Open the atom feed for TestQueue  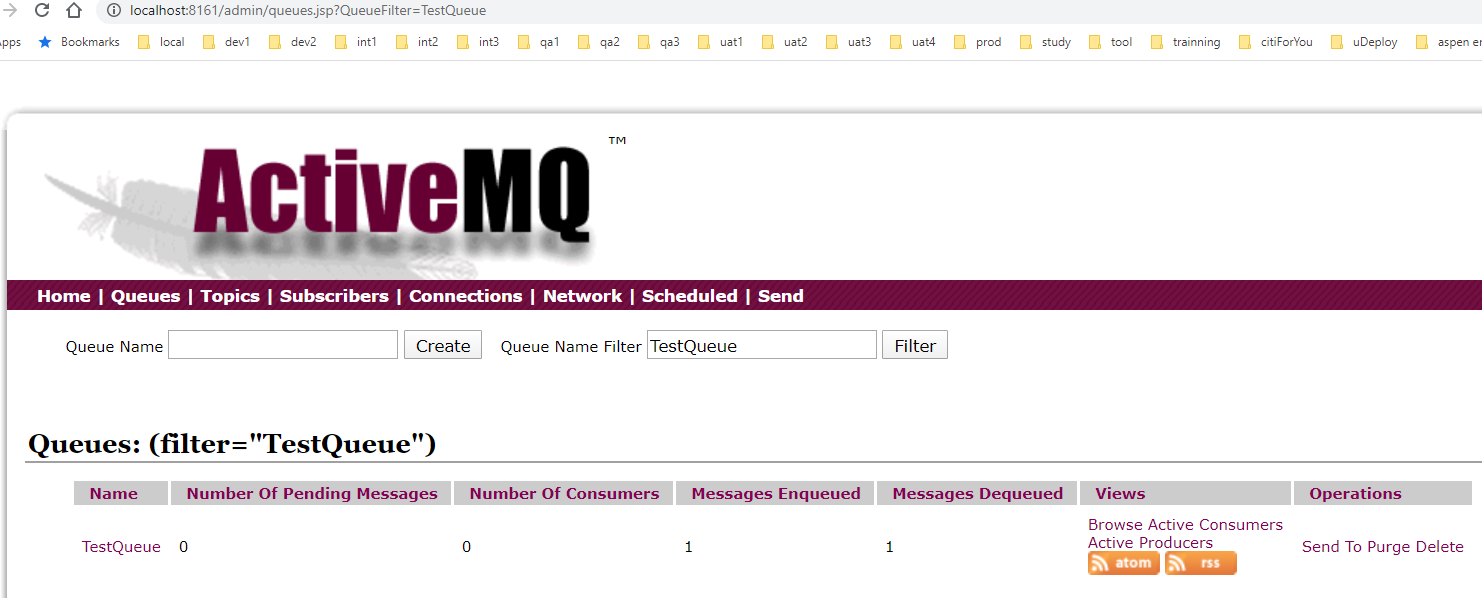coord(1124,563)
